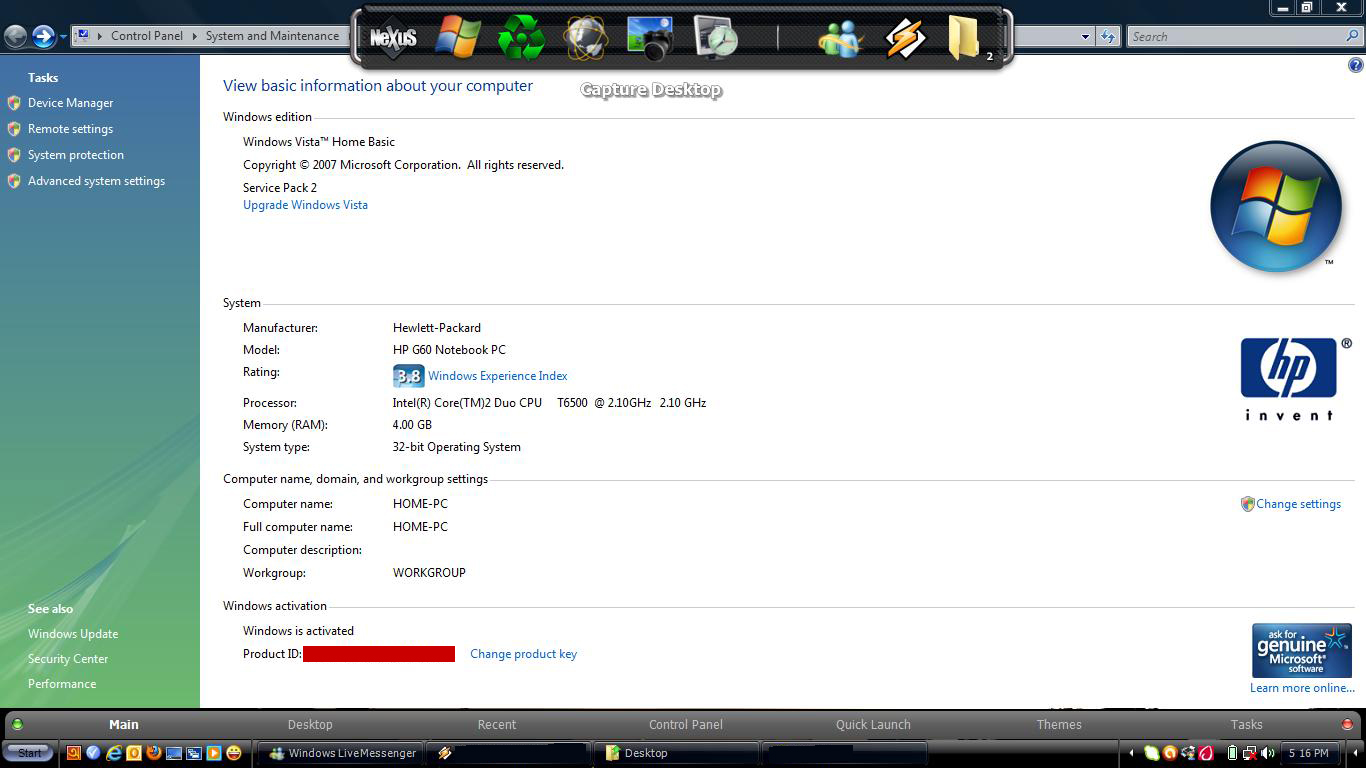Click the globe network icon in the dock
Image resolution: width=1366 pixels, height=768 pixels.
[586, 37]
